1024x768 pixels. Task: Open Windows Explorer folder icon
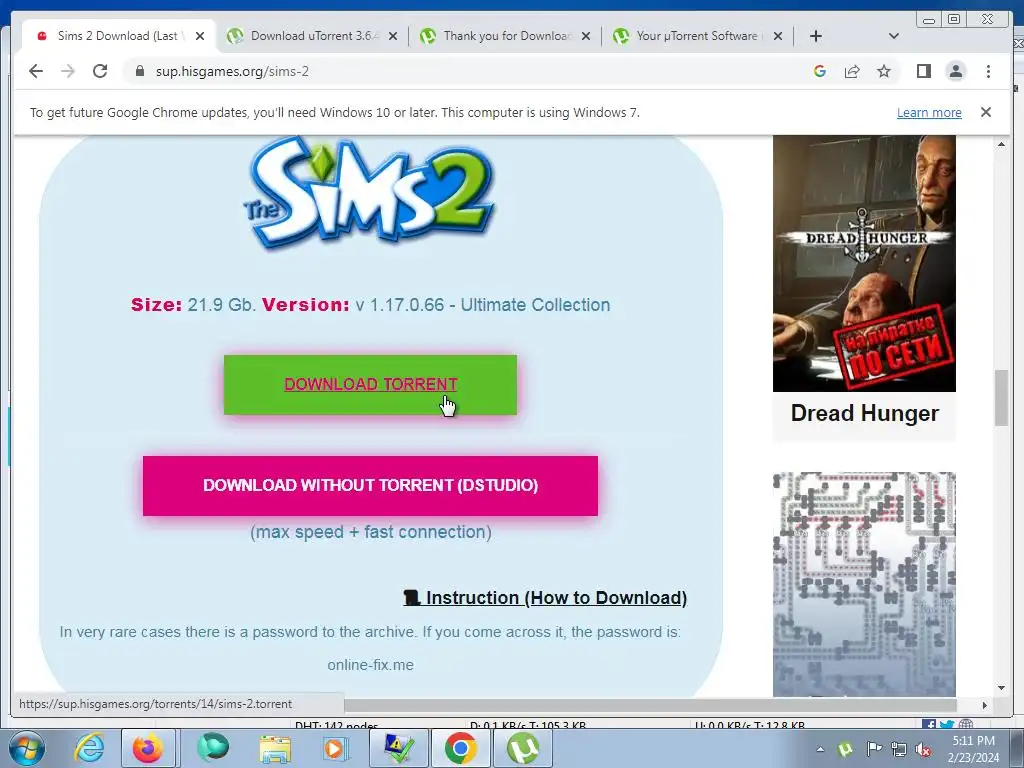click(275, 748)
